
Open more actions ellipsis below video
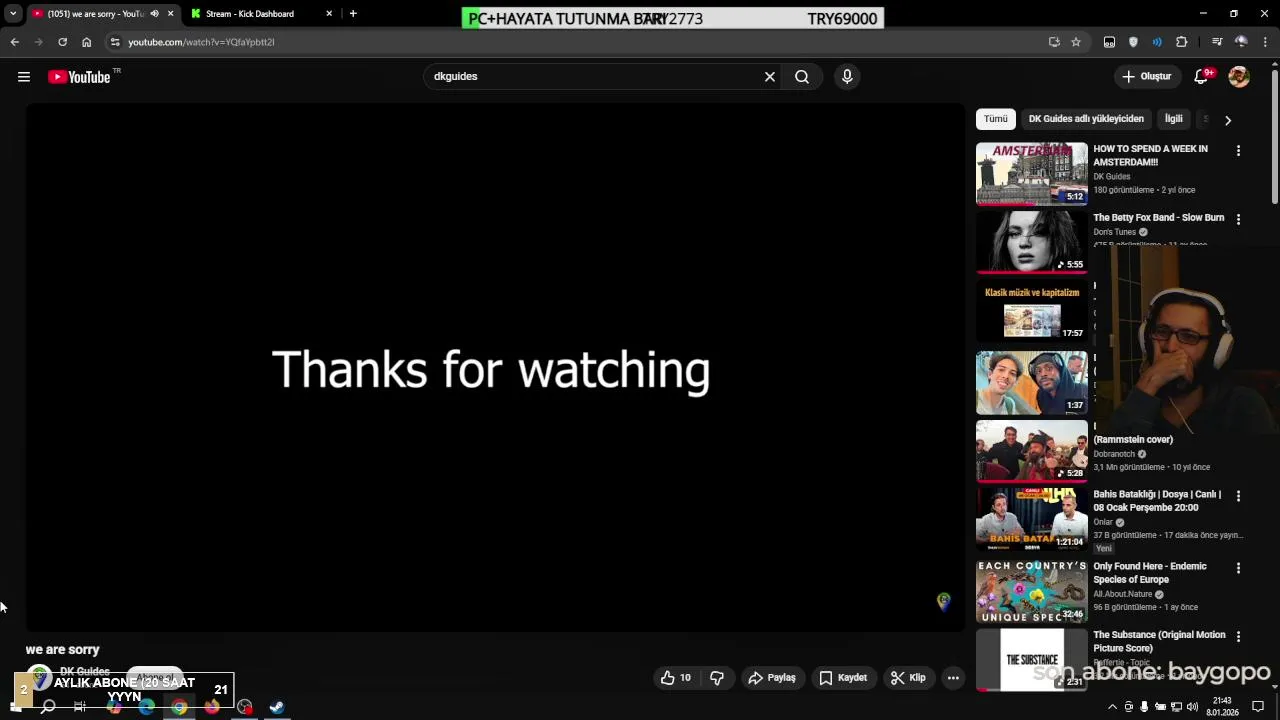(x=953, y=678)
